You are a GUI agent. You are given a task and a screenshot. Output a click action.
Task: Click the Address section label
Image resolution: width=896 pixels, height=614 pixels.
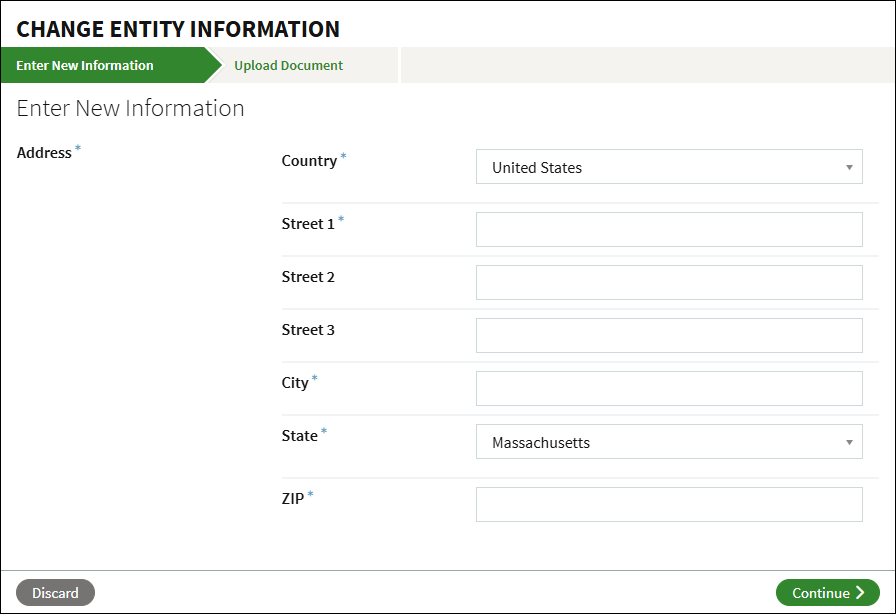44,153
